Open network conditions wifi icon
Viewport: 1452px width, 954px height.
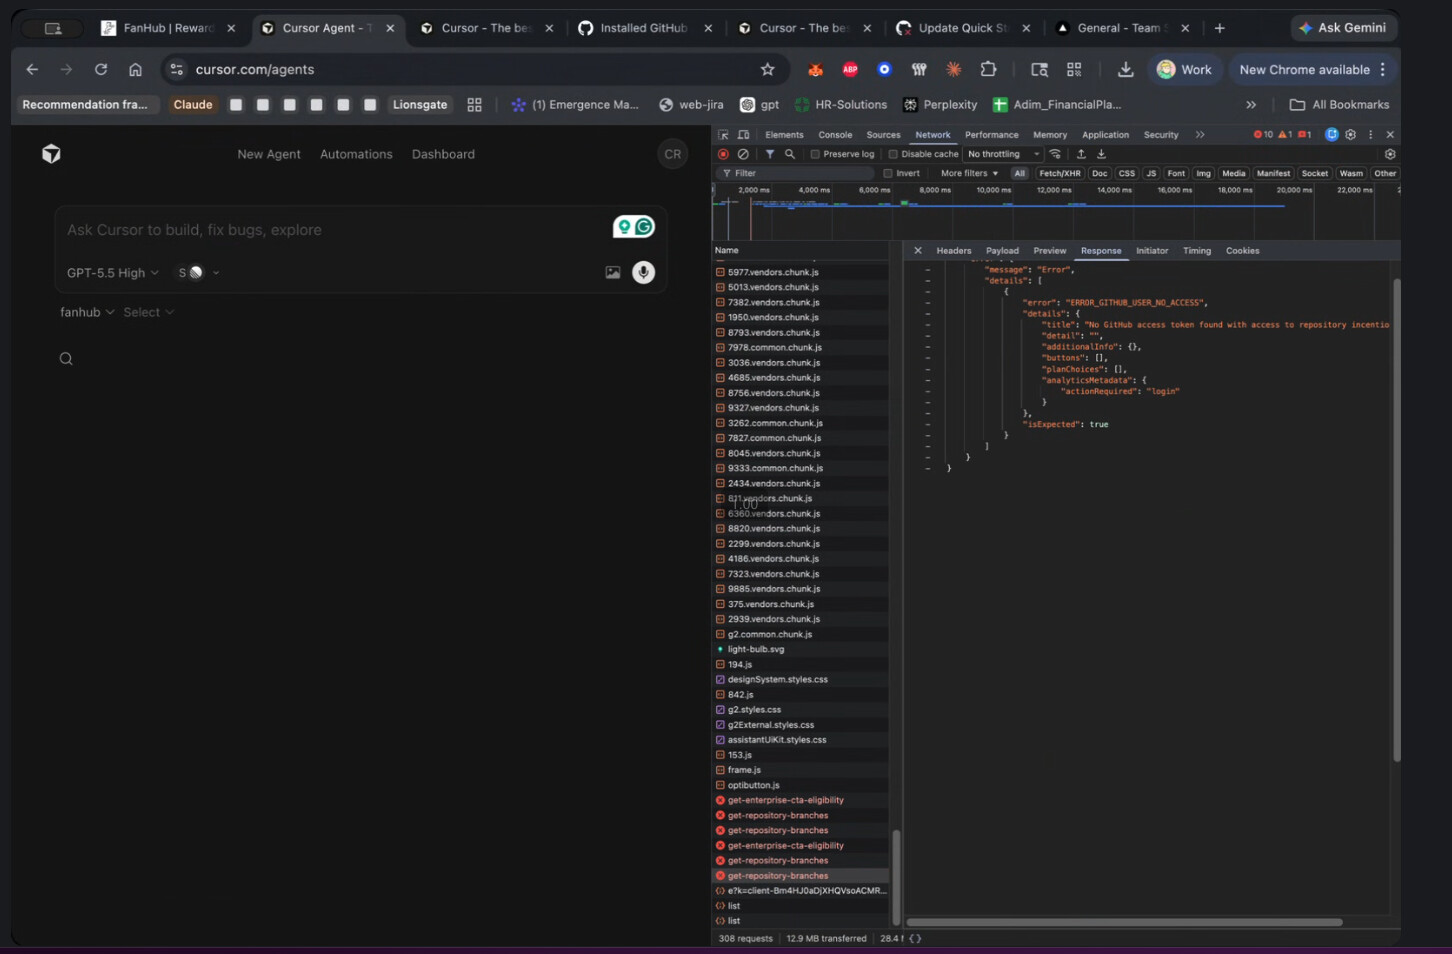click(x=1055, y=154)
